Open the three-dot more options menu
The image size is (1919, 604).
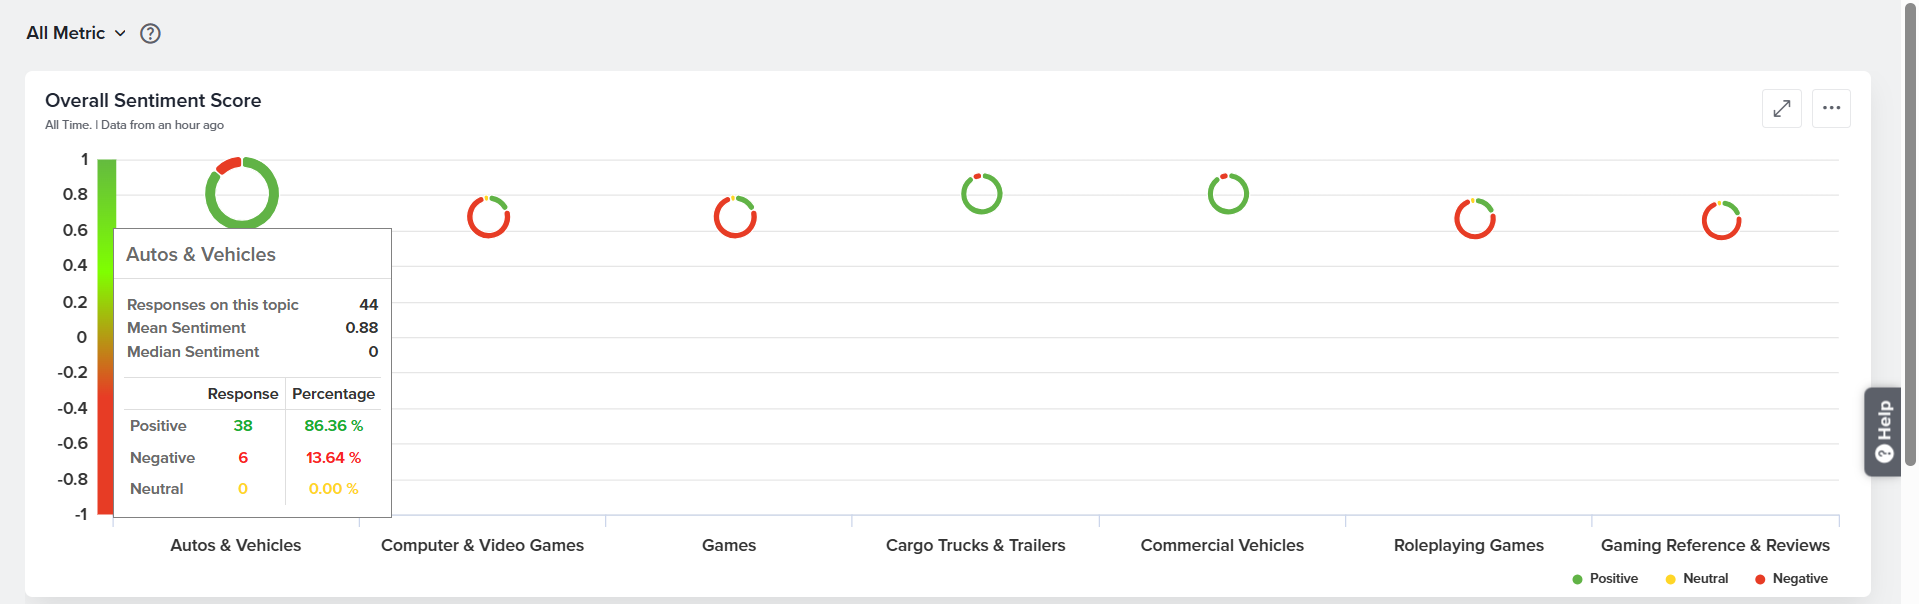coord(1831,108)
